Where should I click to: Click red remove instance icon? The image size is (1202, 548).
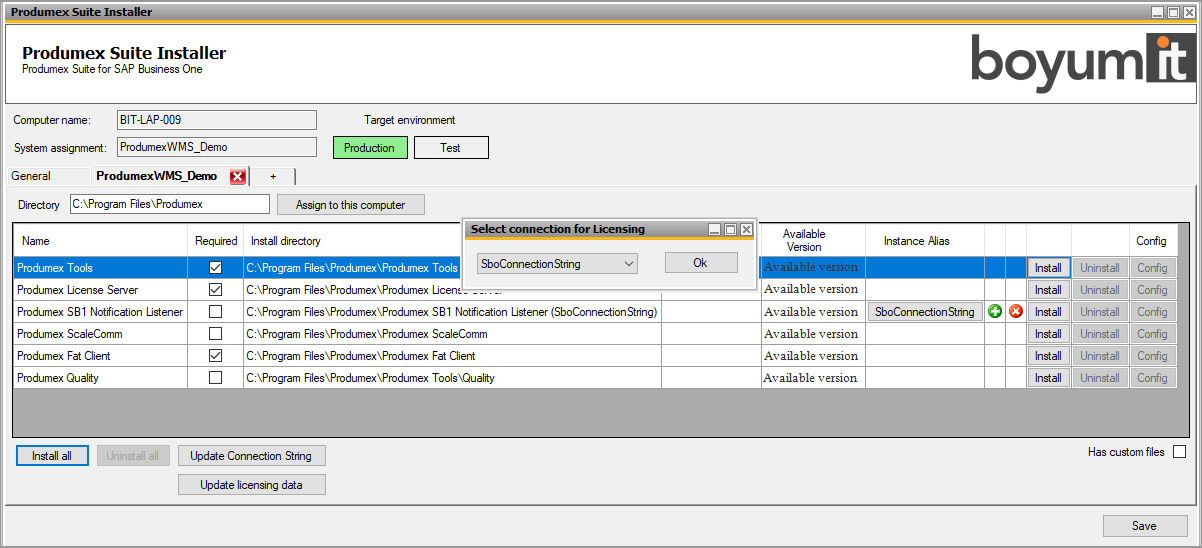1016,312
